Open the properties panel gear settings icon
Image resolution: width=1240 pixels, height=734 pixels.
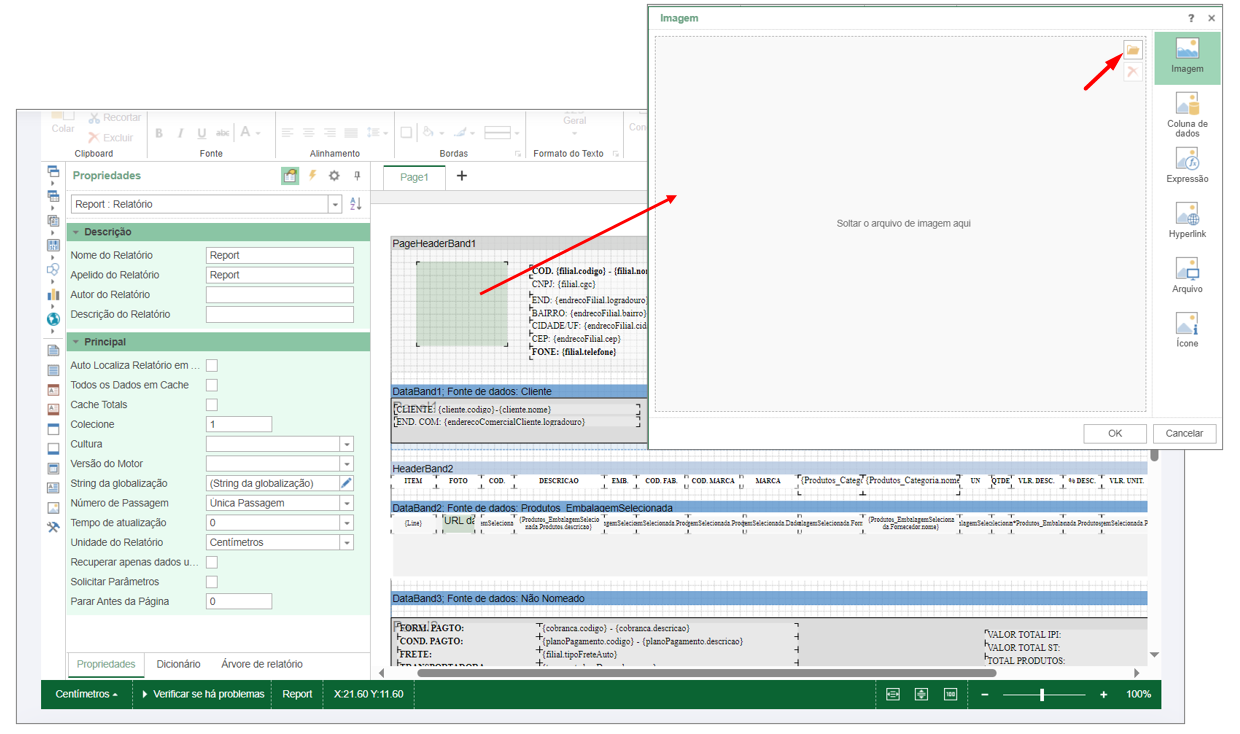coord(334,176)
